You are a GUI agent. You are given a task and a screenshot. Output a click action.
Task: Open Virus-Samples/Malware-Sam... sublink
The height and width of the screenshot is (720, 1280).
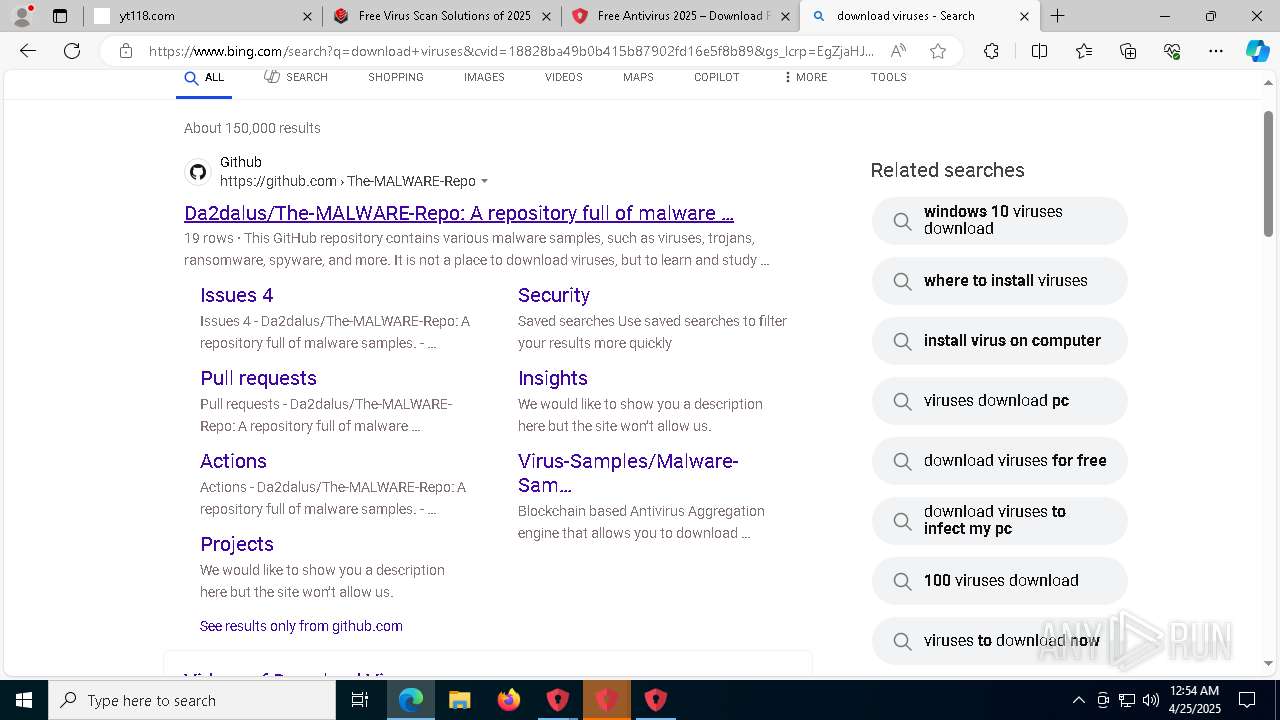[628, 473]
